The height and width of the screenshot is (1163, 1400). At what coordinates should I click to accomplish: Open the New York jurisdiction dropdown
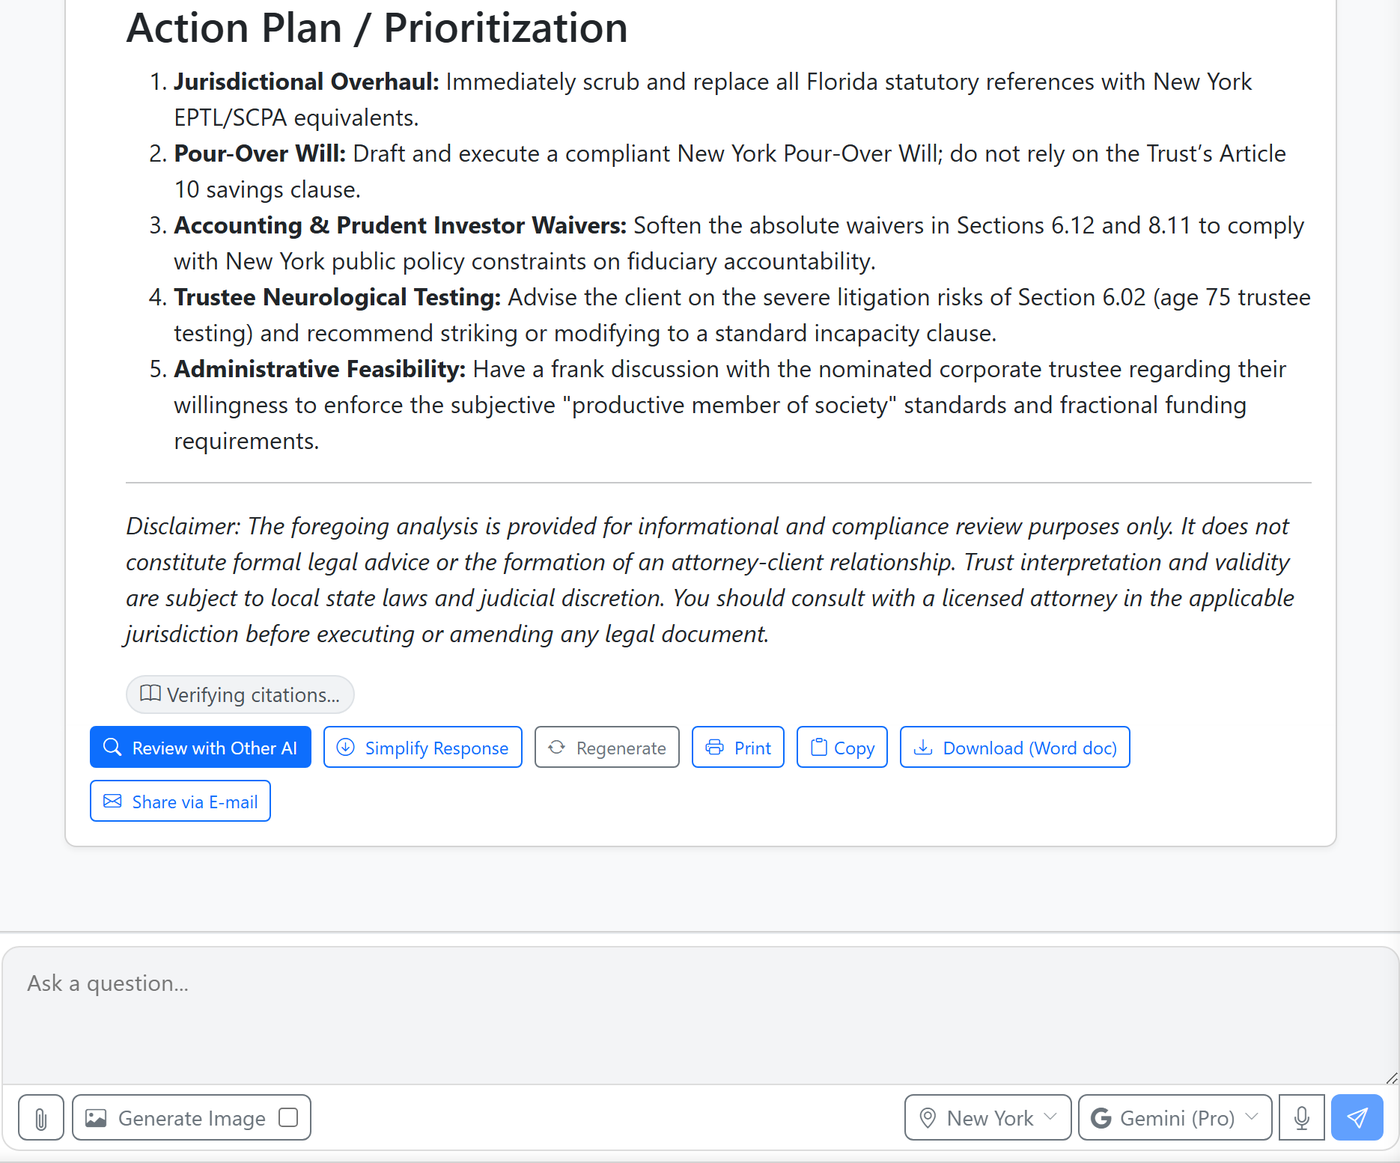coord(988,1118)
